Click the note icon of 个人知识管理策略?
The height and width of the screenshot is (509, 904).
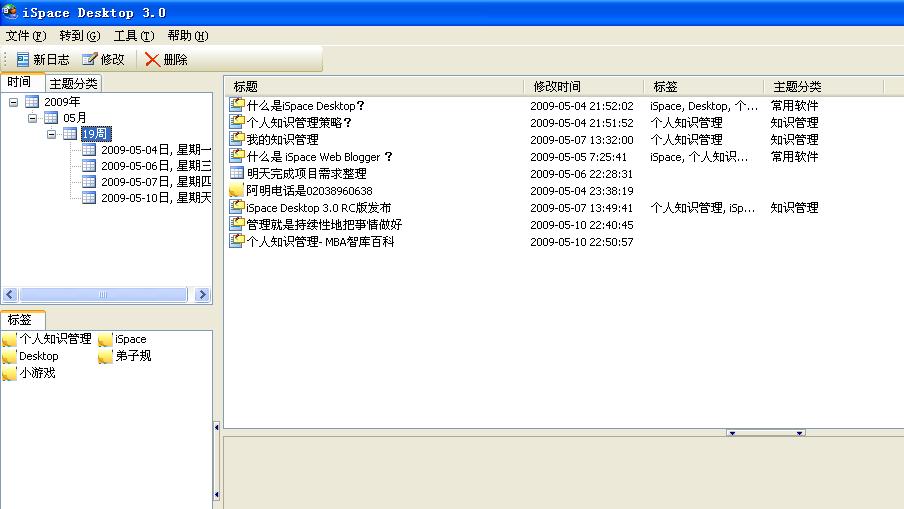pos(236,122)
